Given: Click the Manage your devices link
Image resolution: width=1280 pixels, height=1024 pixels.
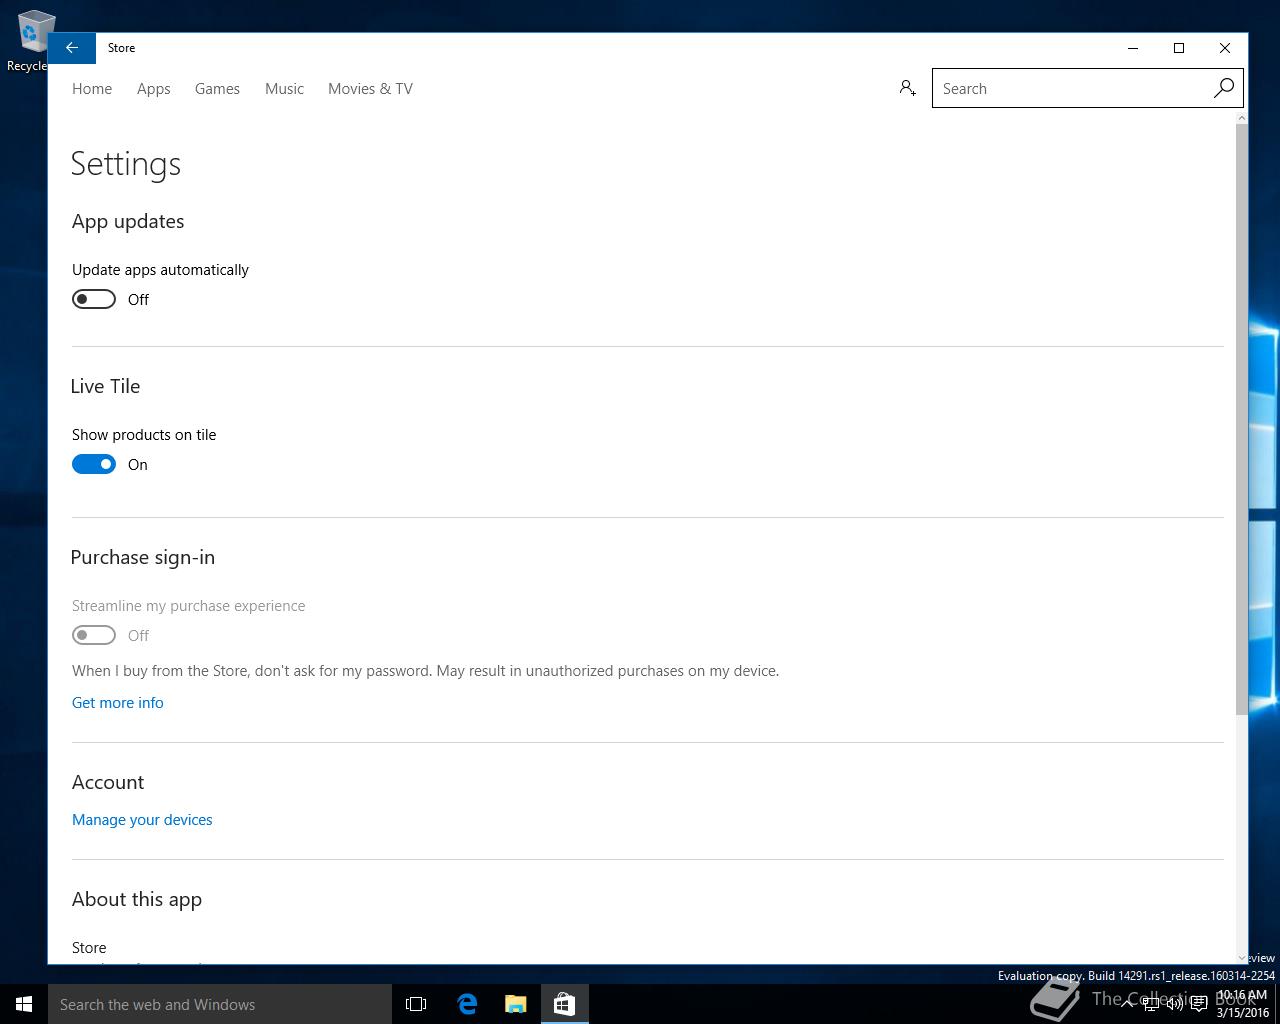Looking at the screenshot, I should point(142,819).
